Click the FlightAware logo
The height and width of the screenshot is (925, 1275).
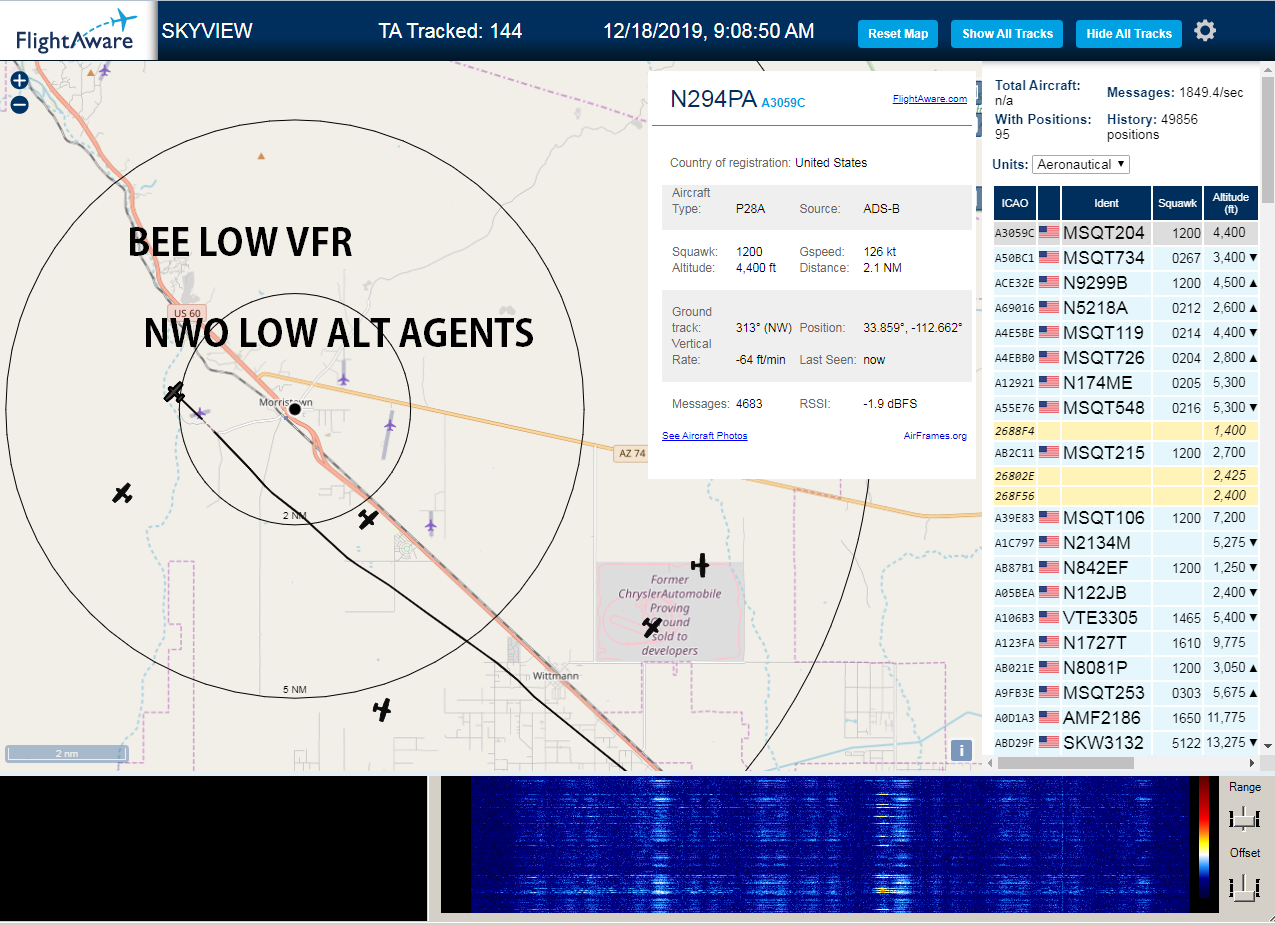[x=77, y=31]
